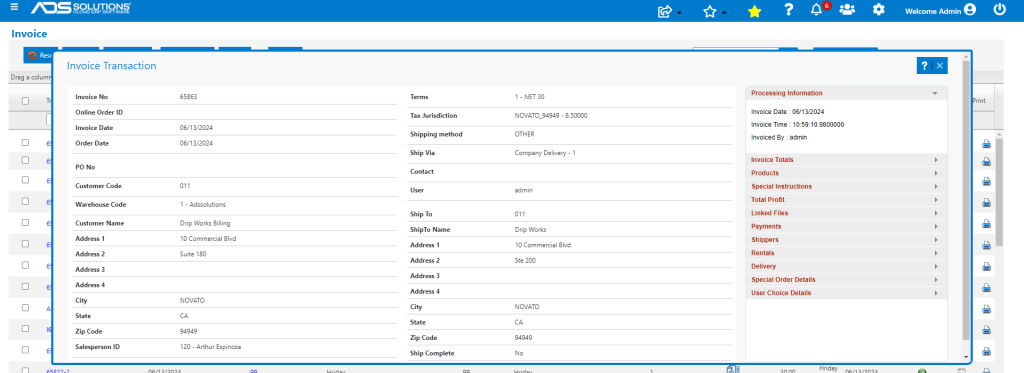Expand the Linked Files section
The height and width of the screenshot is (373, 1024).
[x=846, y=213]
